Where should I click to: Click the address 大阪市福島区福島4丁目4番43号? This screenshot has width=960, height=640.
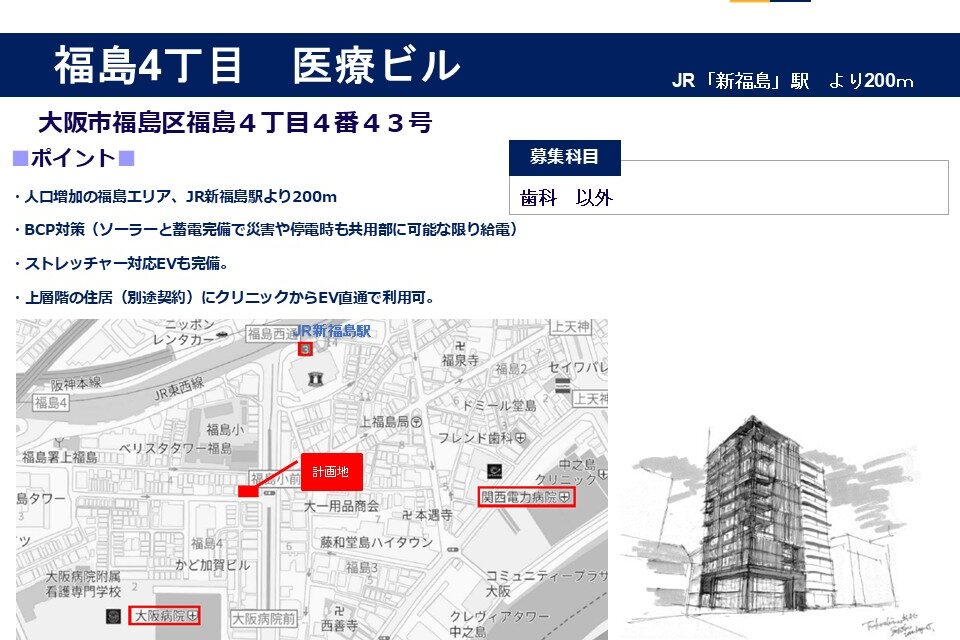[x=235, y=123]
